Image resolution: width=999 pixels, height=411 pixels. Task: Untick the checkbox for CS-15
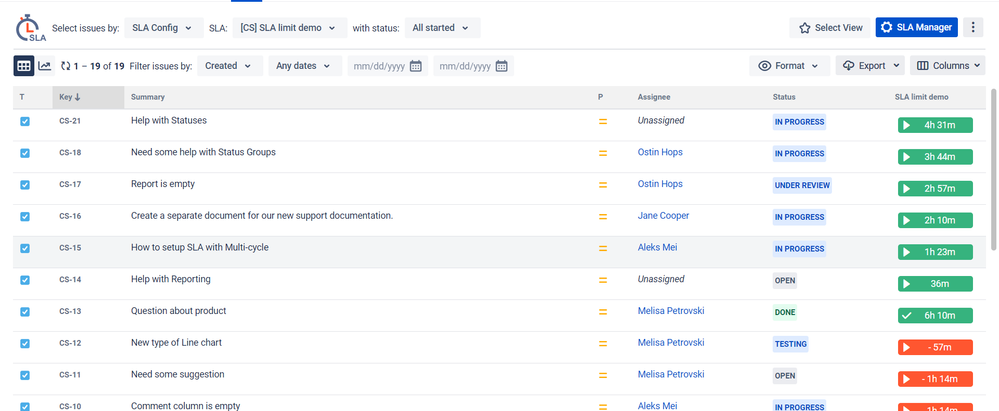pyautogui.click(x=25, y=249)
